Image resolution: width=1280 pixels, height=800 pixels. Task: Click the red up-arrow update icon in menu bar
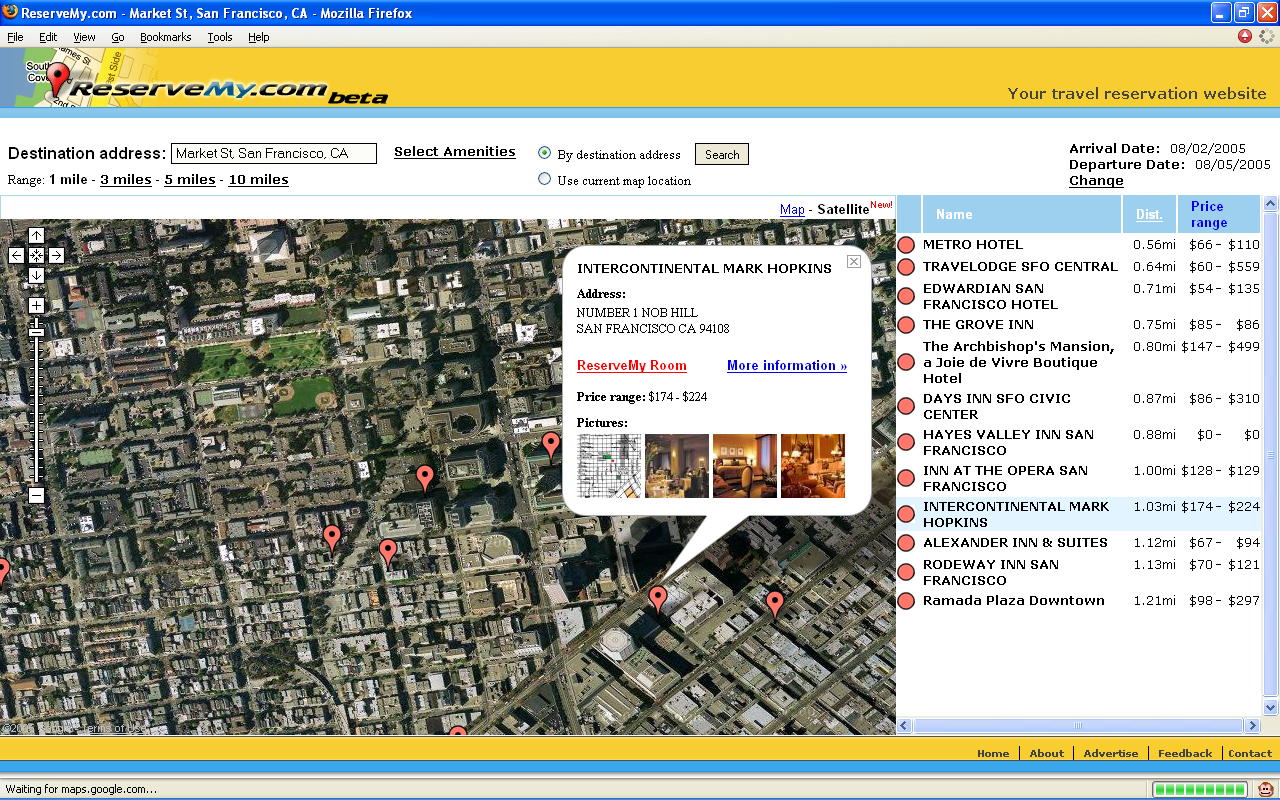pos(1245,36)
